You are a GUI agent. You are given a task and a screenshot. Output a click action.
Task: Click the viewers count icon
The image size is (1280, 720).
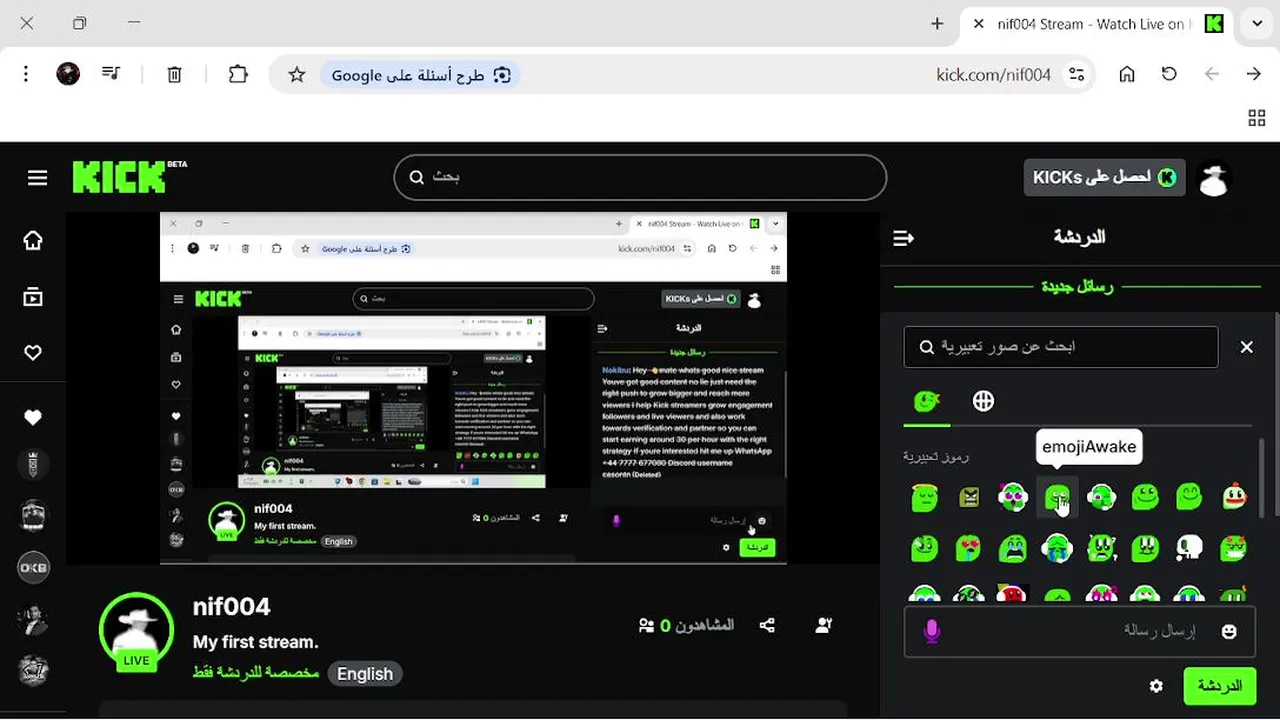(647, 625)
